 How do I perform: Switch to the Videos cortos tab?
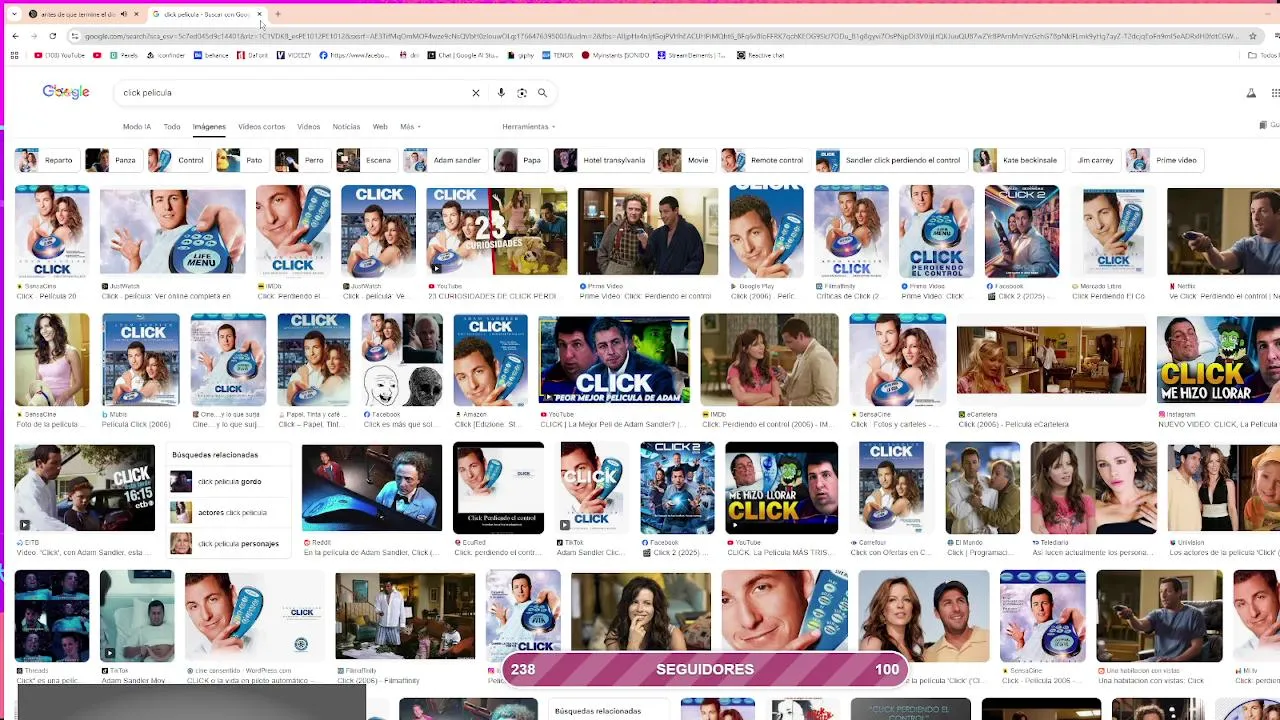pos(261,127)
